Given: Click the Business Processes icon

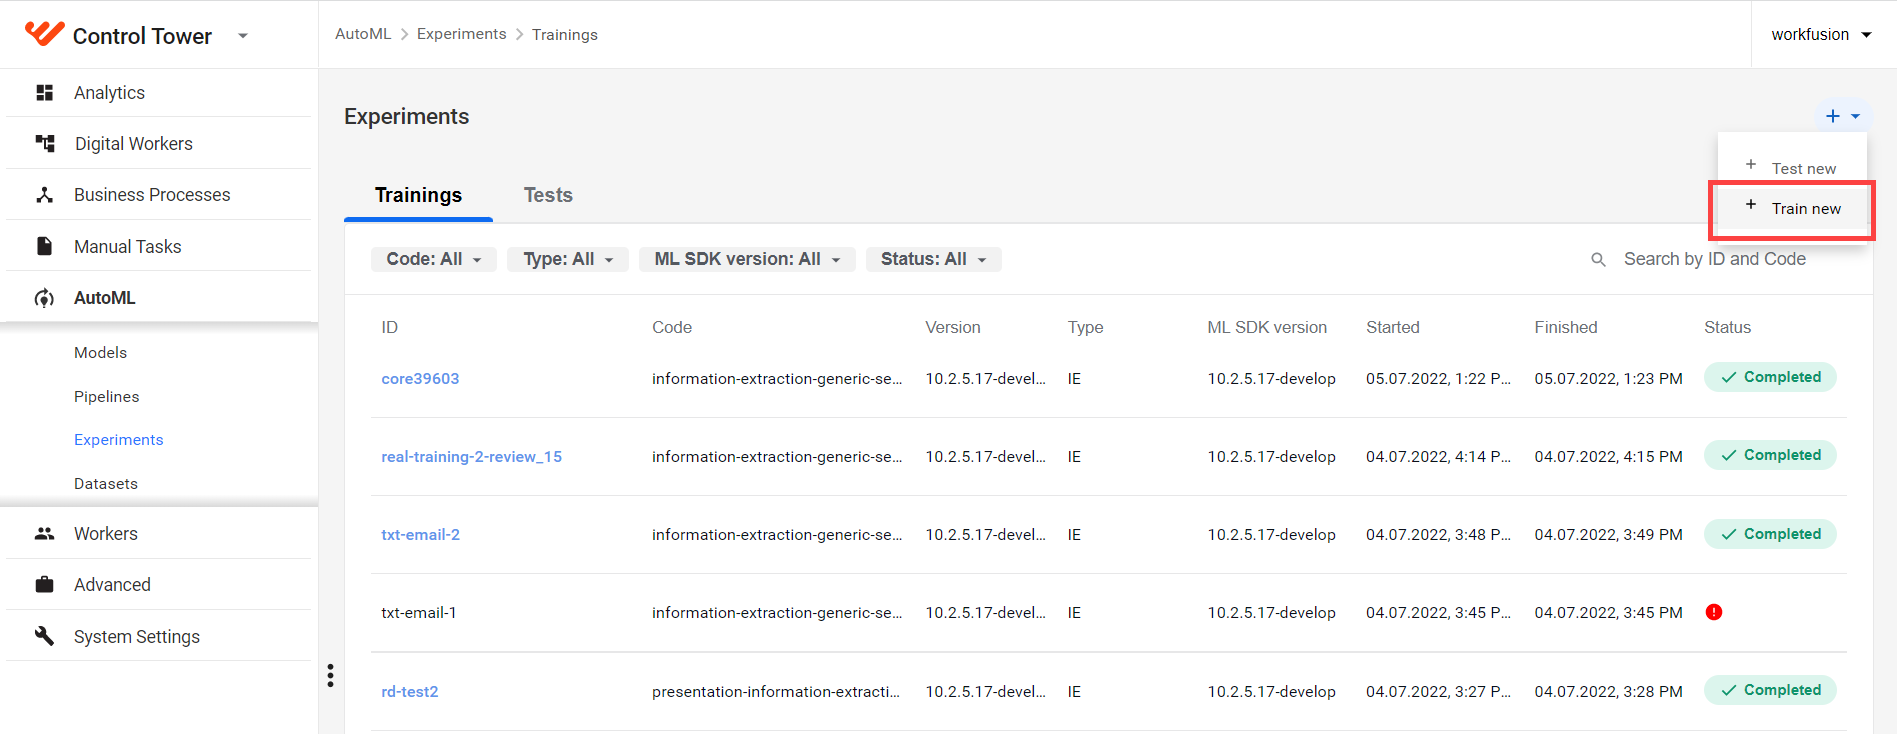Looking at the screenshot, I should click(x=44, y=195).
